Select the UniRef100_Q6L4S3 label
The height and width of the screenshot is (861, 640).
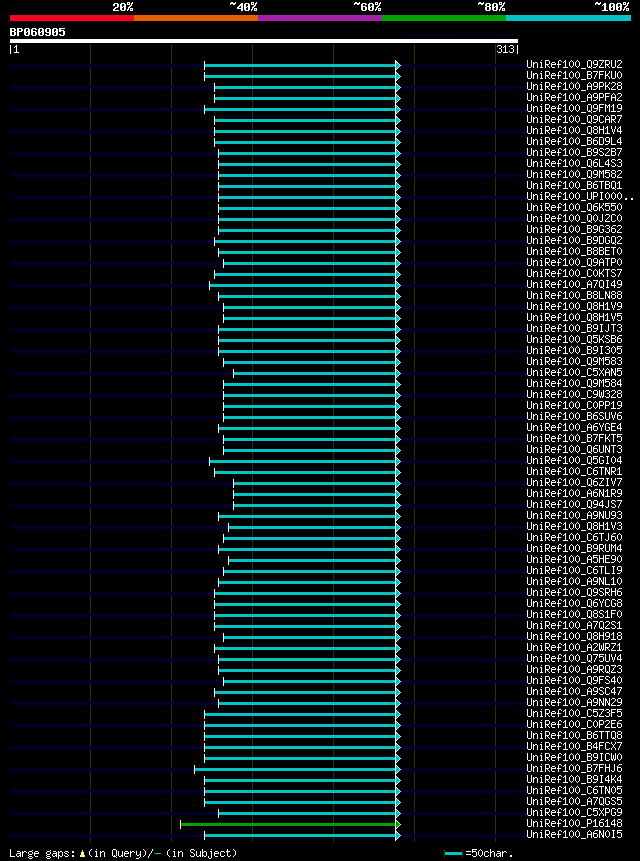[574, 163]
